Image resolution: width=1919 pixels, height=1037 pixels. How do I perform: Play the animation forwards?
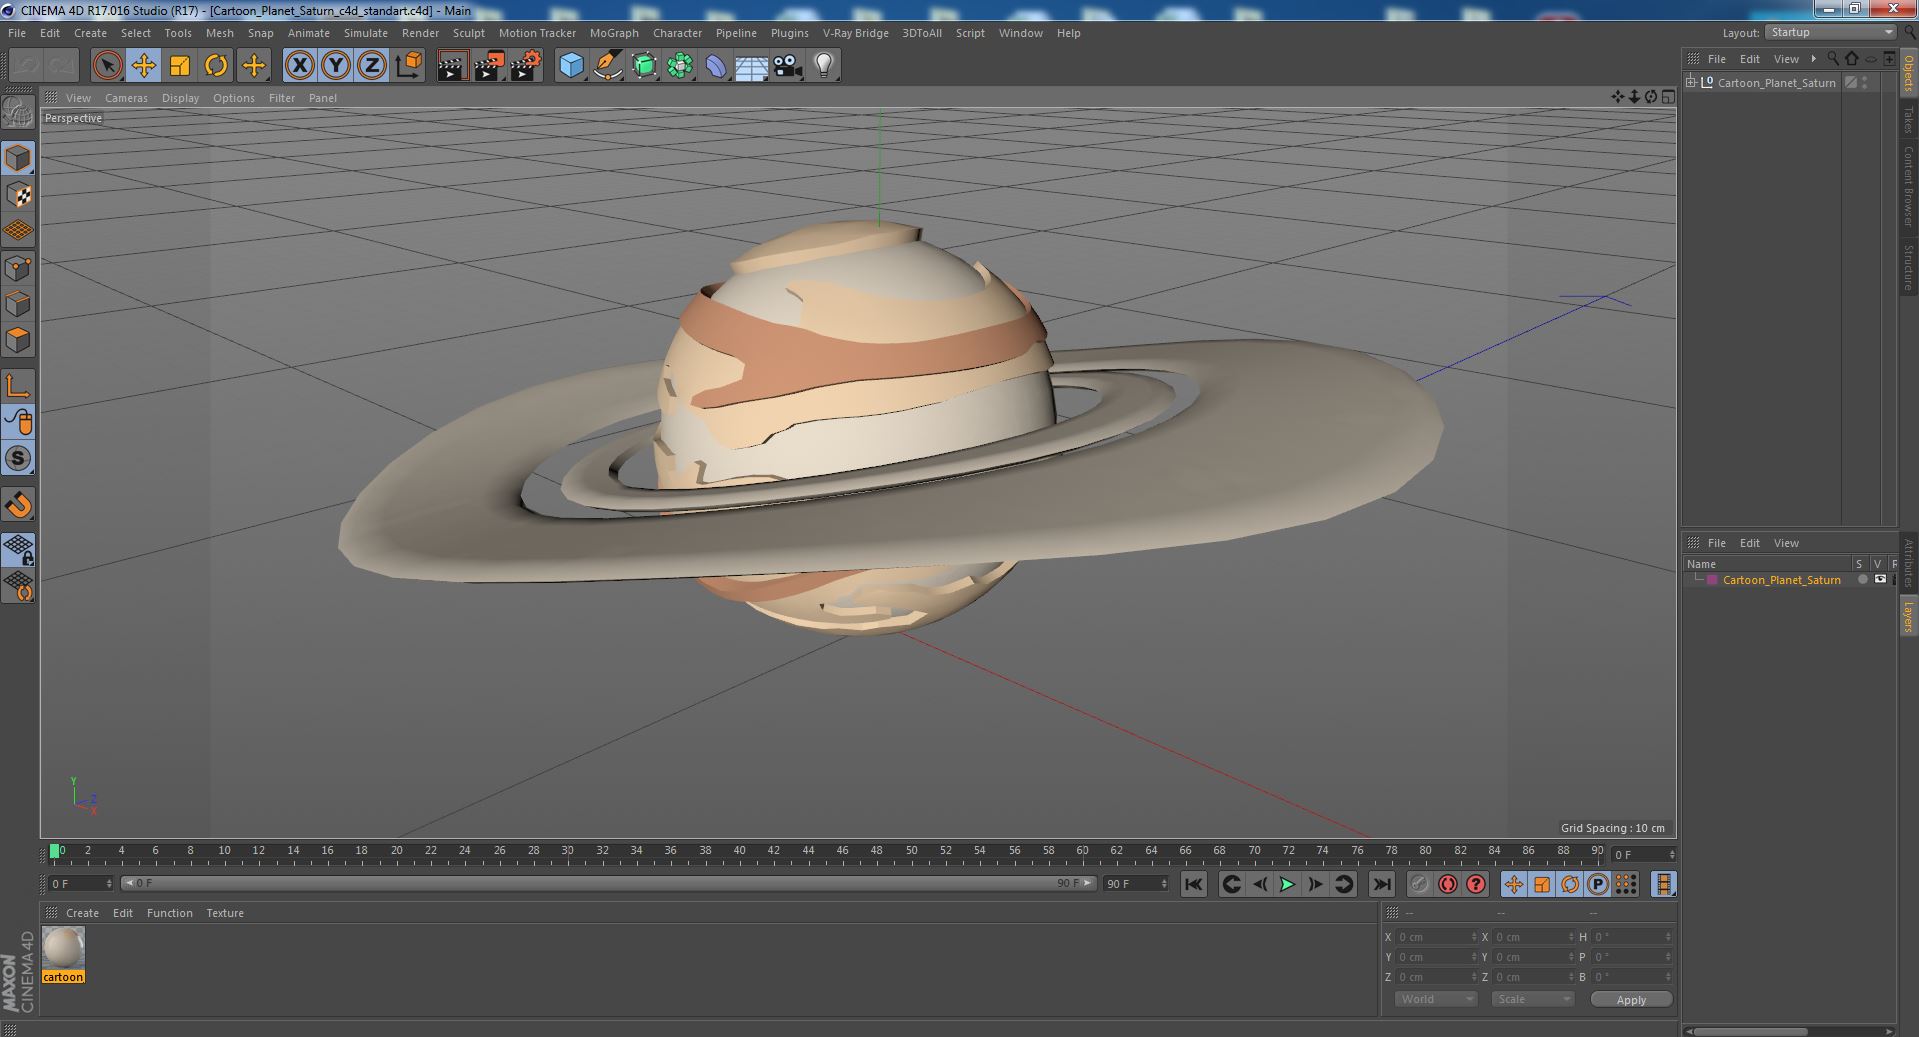(1287, 884)
